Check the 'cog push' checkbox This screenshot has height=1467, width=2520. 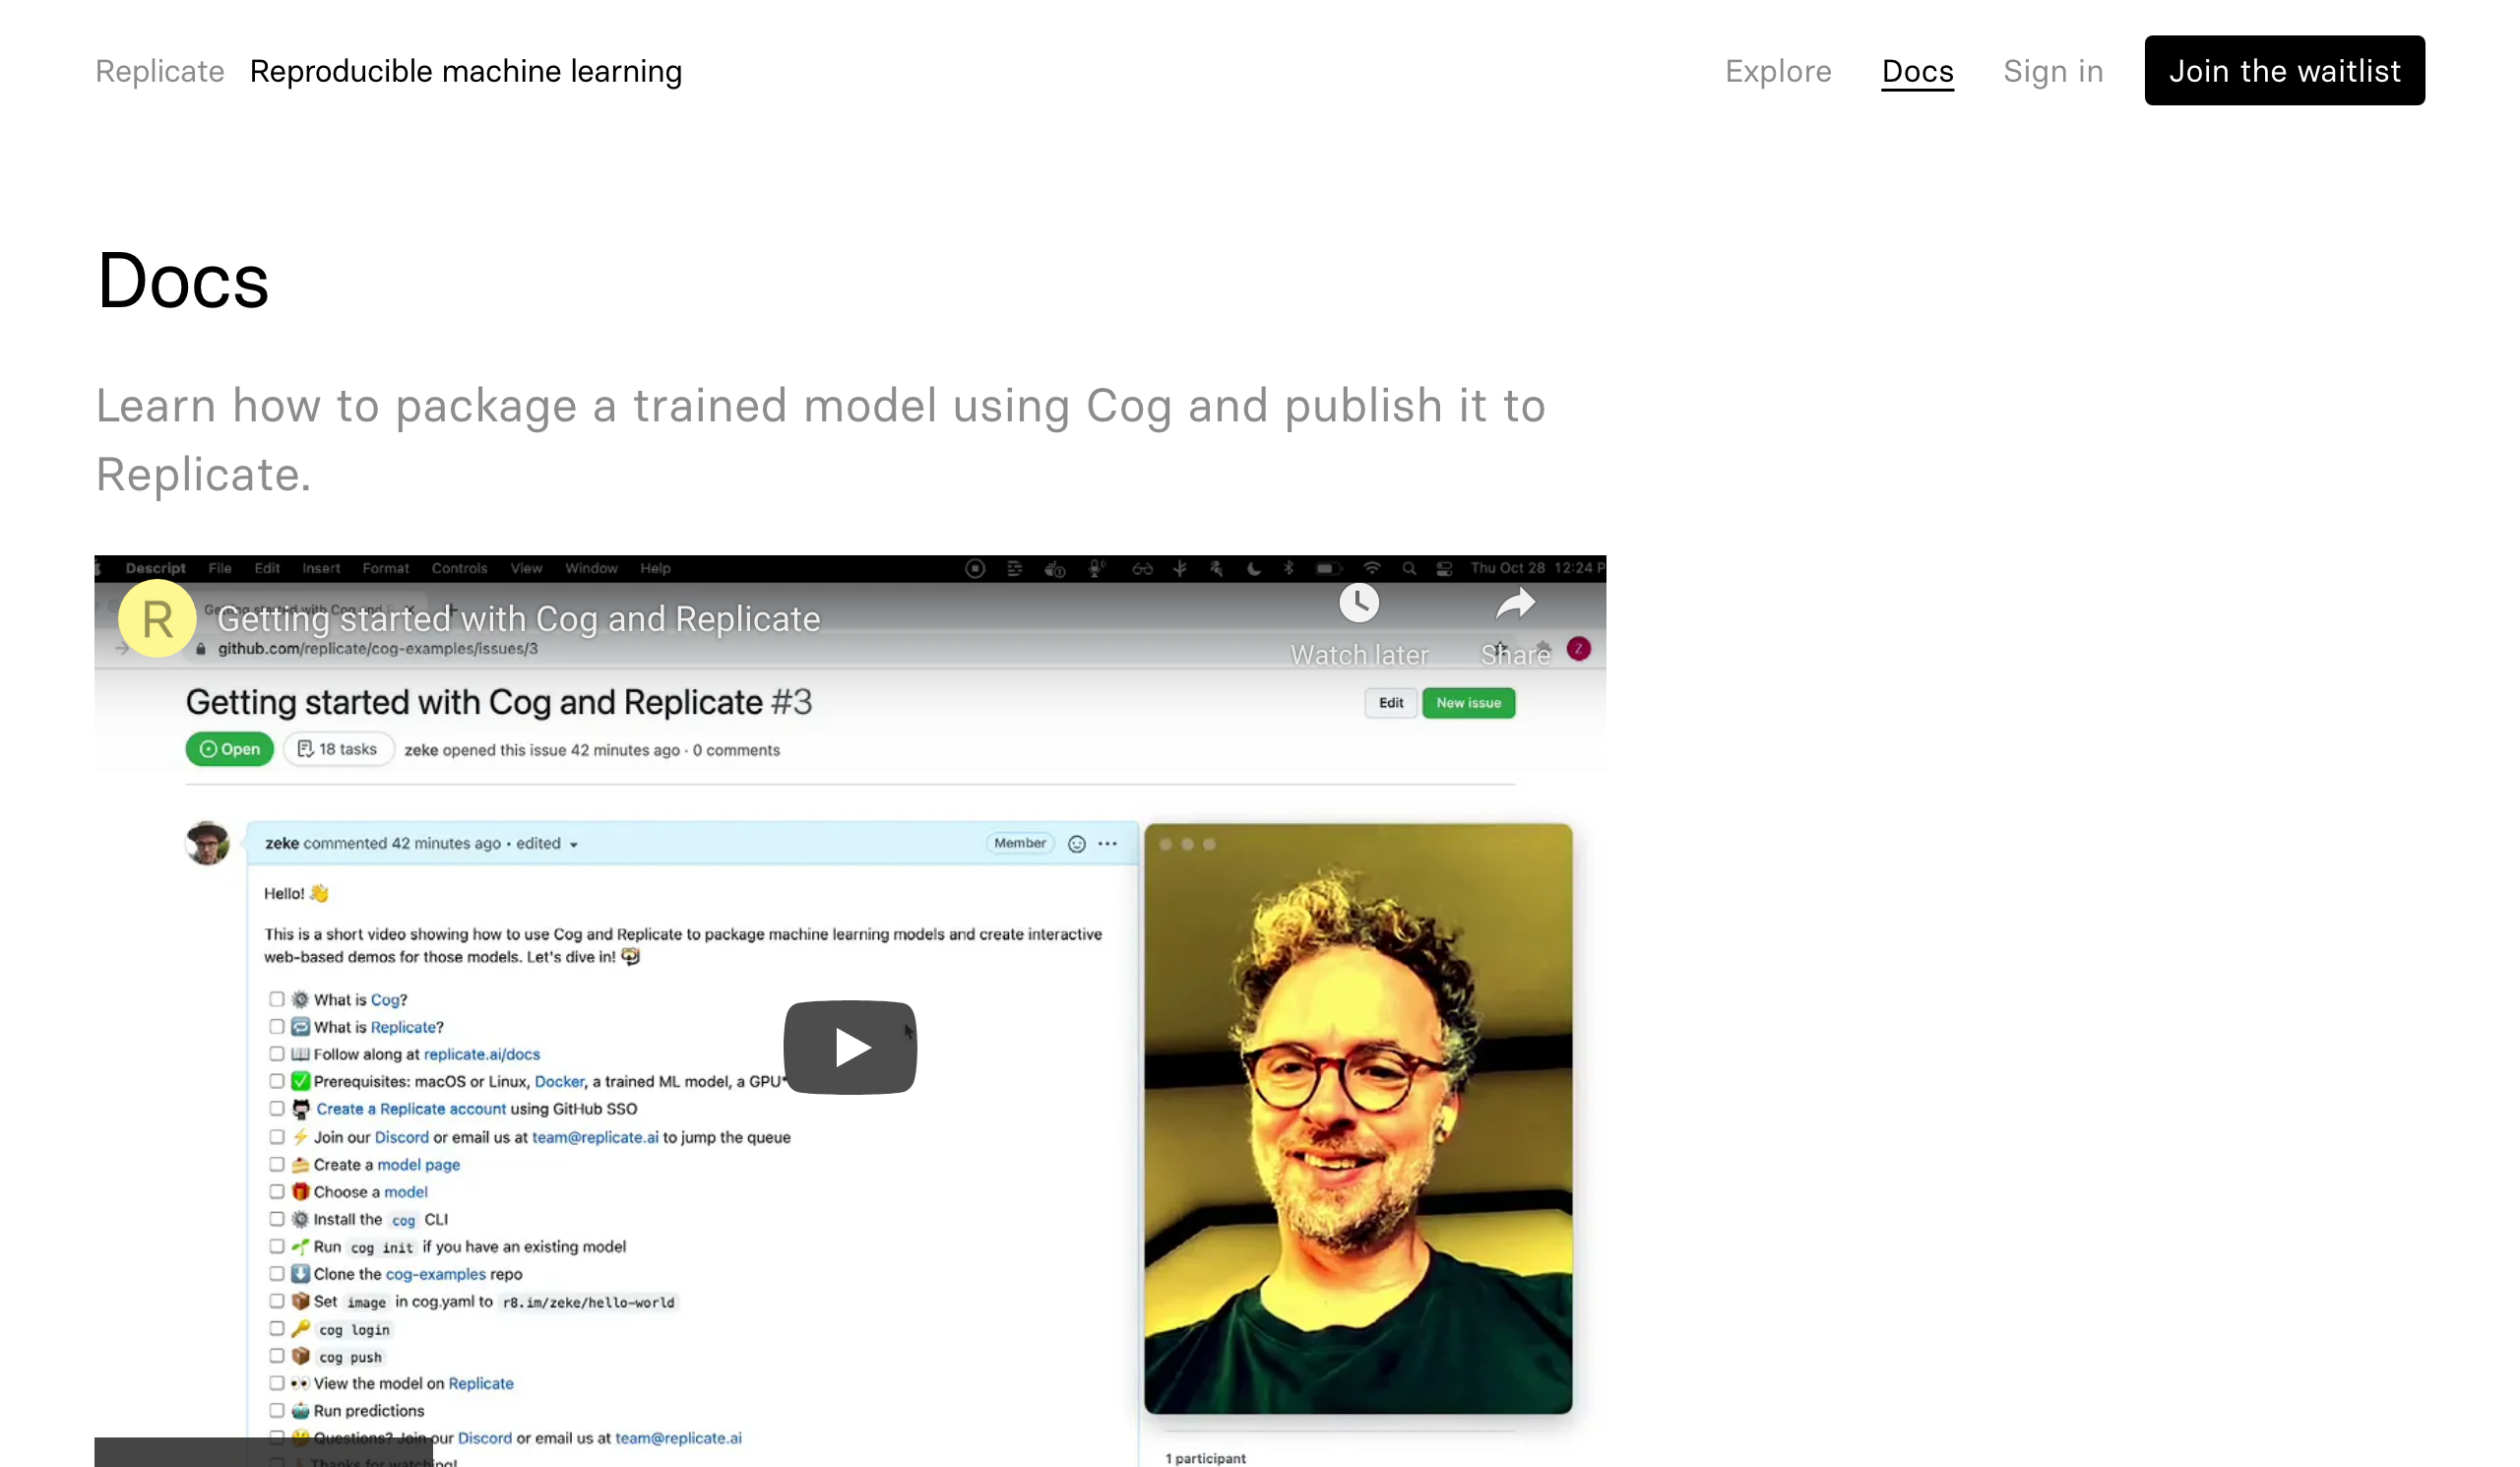click(x=276, y=1357)
